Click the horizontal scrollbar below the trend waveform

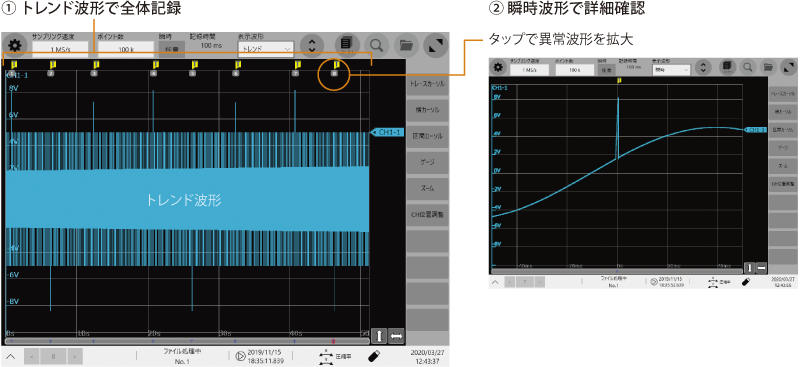point(187,340)
